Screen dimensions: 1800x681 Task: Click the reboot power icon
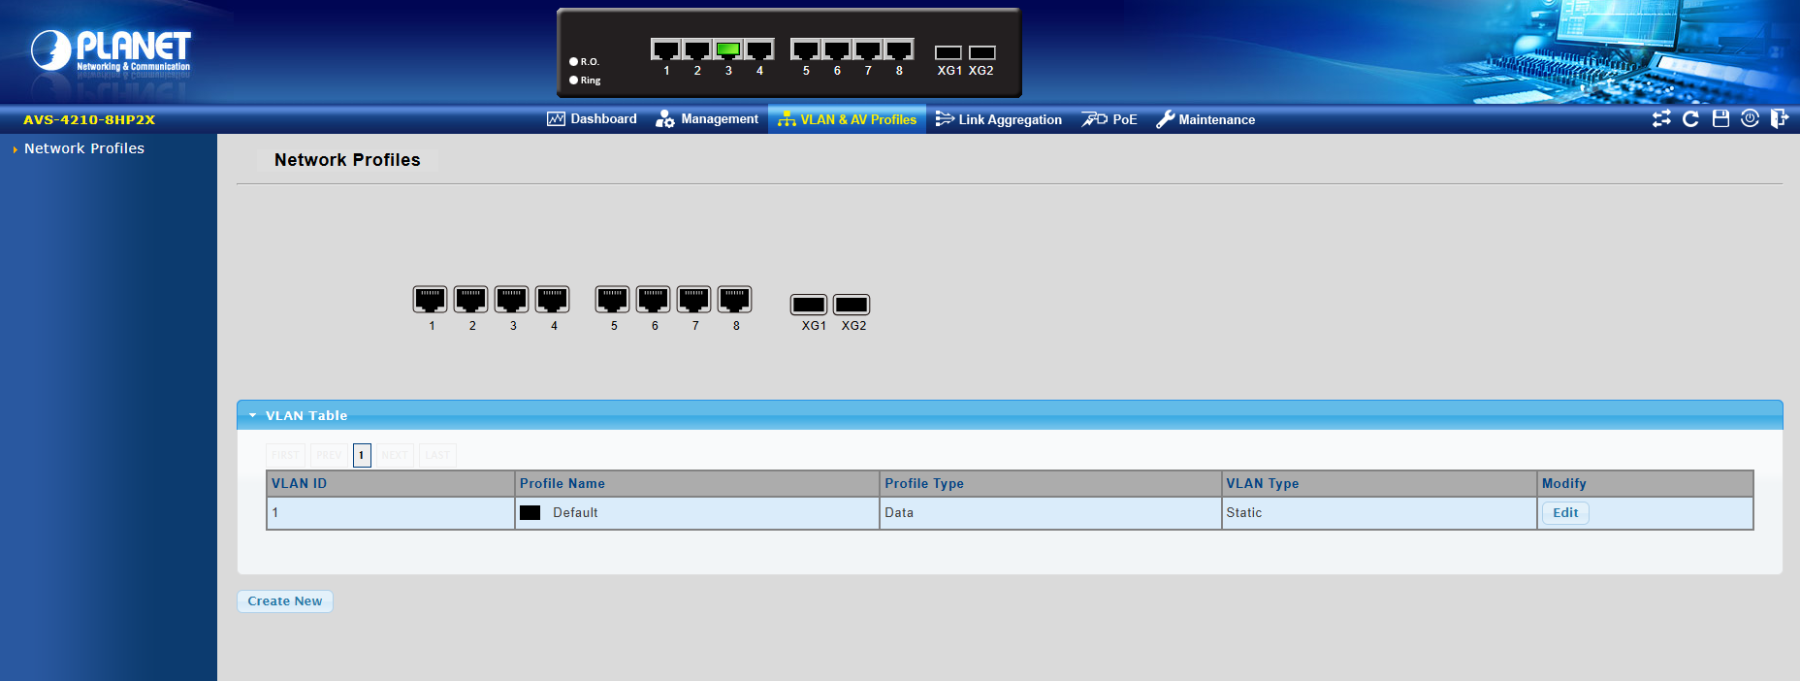[1750, 119]
